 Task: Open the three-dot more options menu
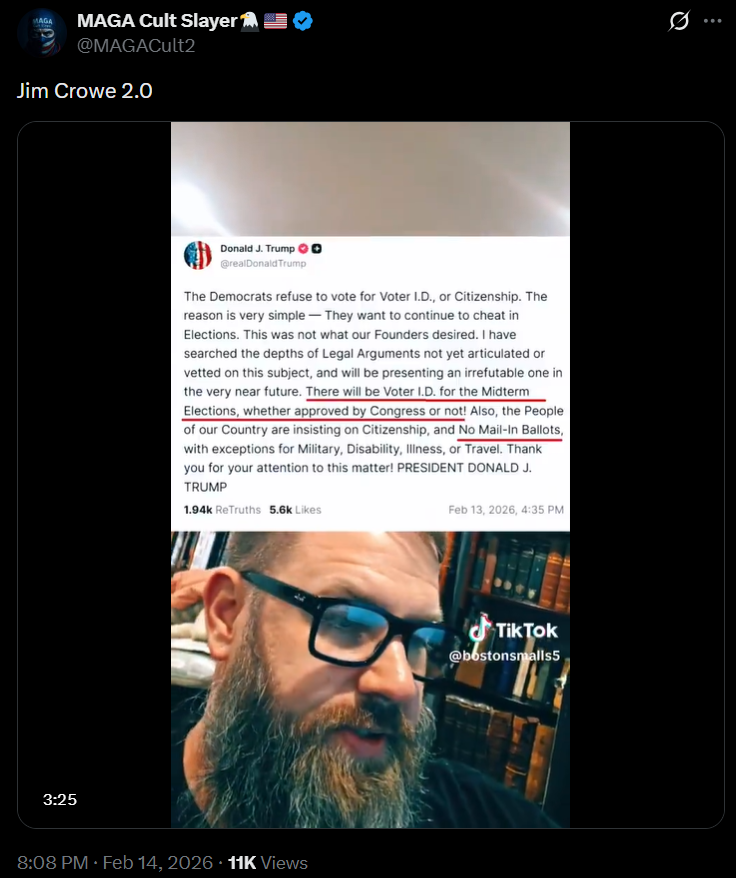tap(712, 21)
